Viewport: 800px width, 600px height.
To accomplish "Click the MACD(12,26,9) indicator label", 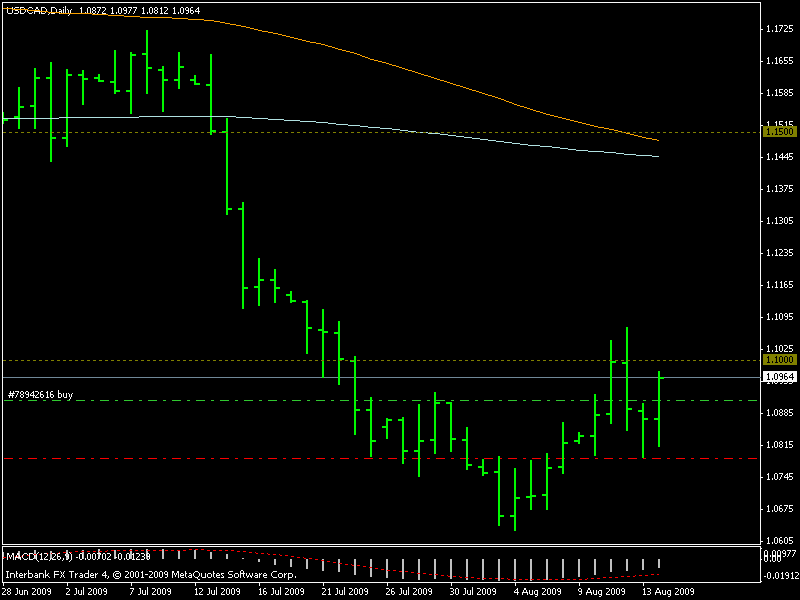I will (37, 556).
